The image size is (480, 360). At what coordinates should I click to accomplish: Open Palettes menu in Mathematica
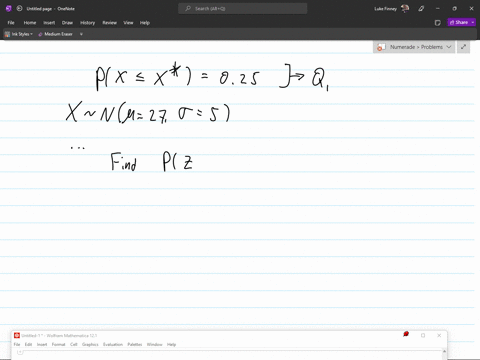click(135, 344)
